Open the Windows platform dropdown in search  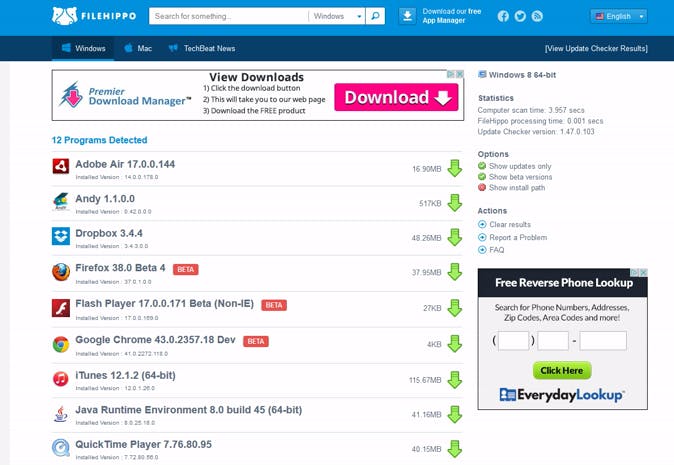[x=337, y=16]
